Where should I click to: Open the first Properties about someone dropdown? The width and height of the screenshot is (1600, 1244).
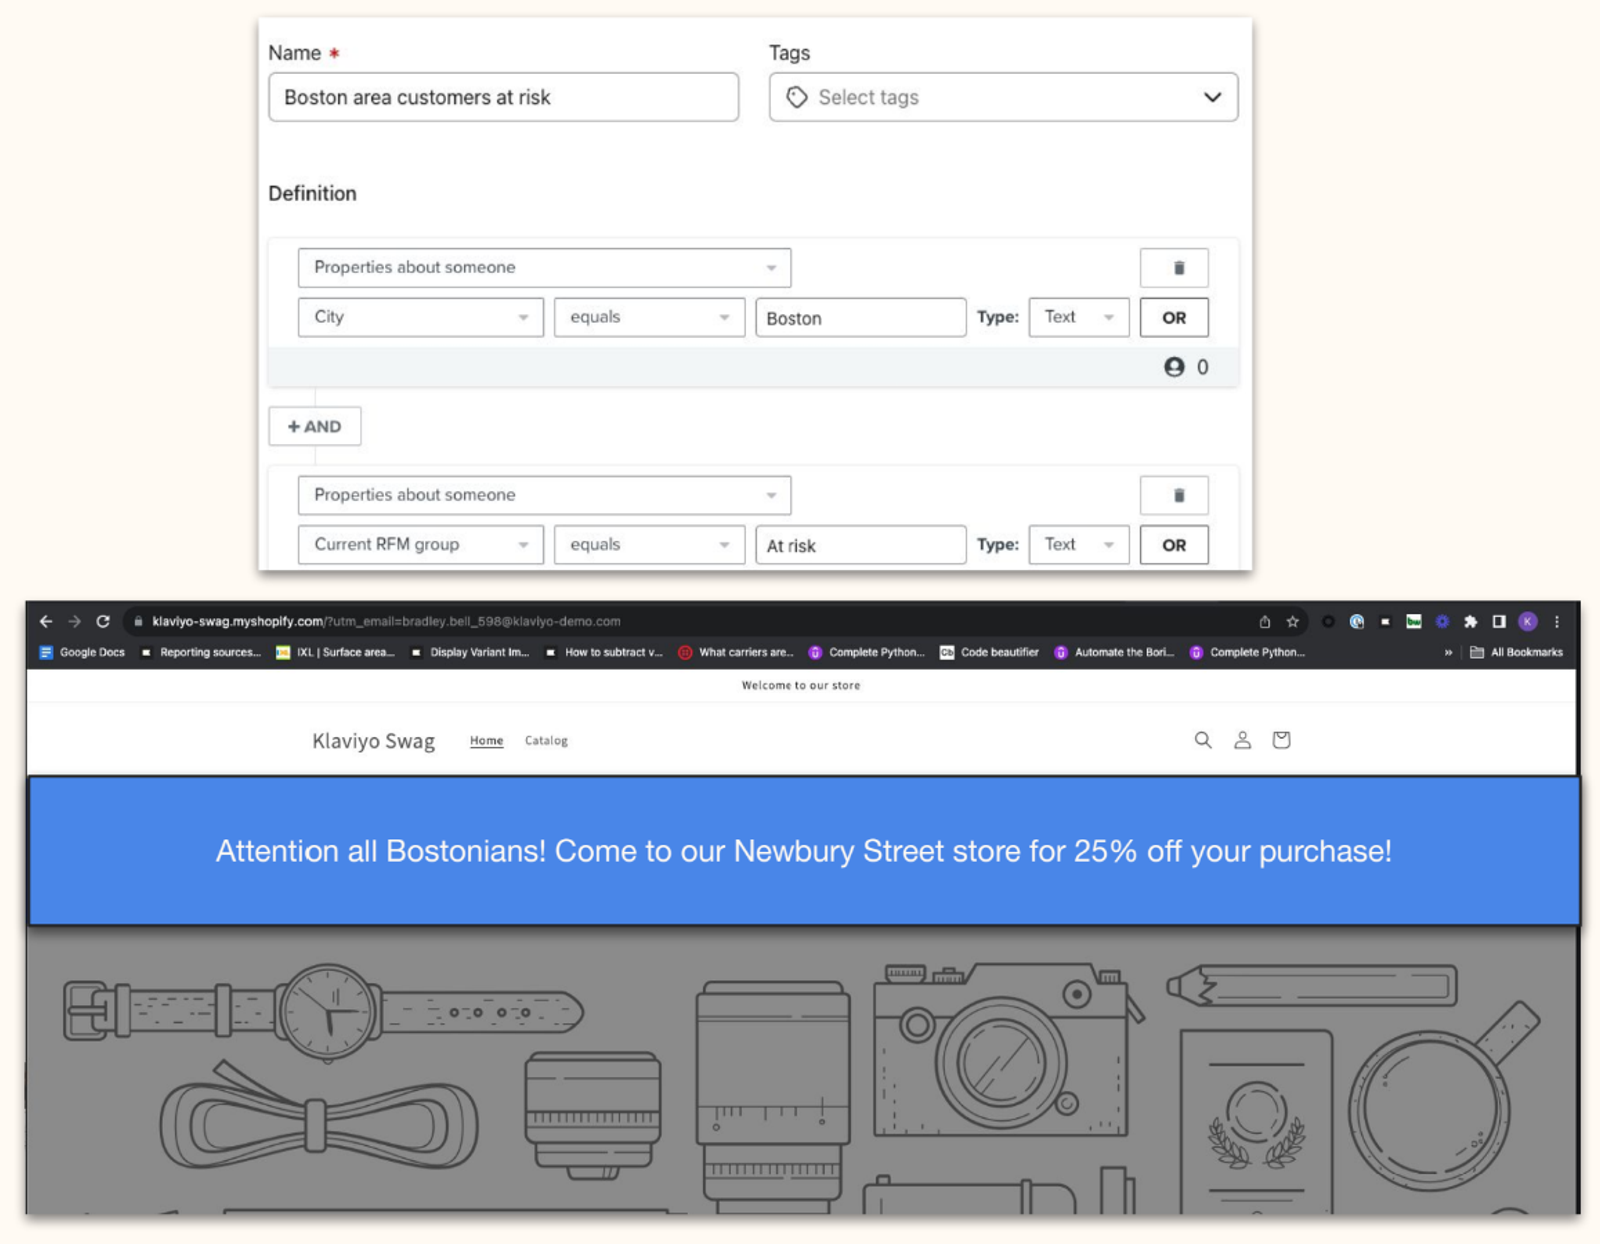point(544,268)
